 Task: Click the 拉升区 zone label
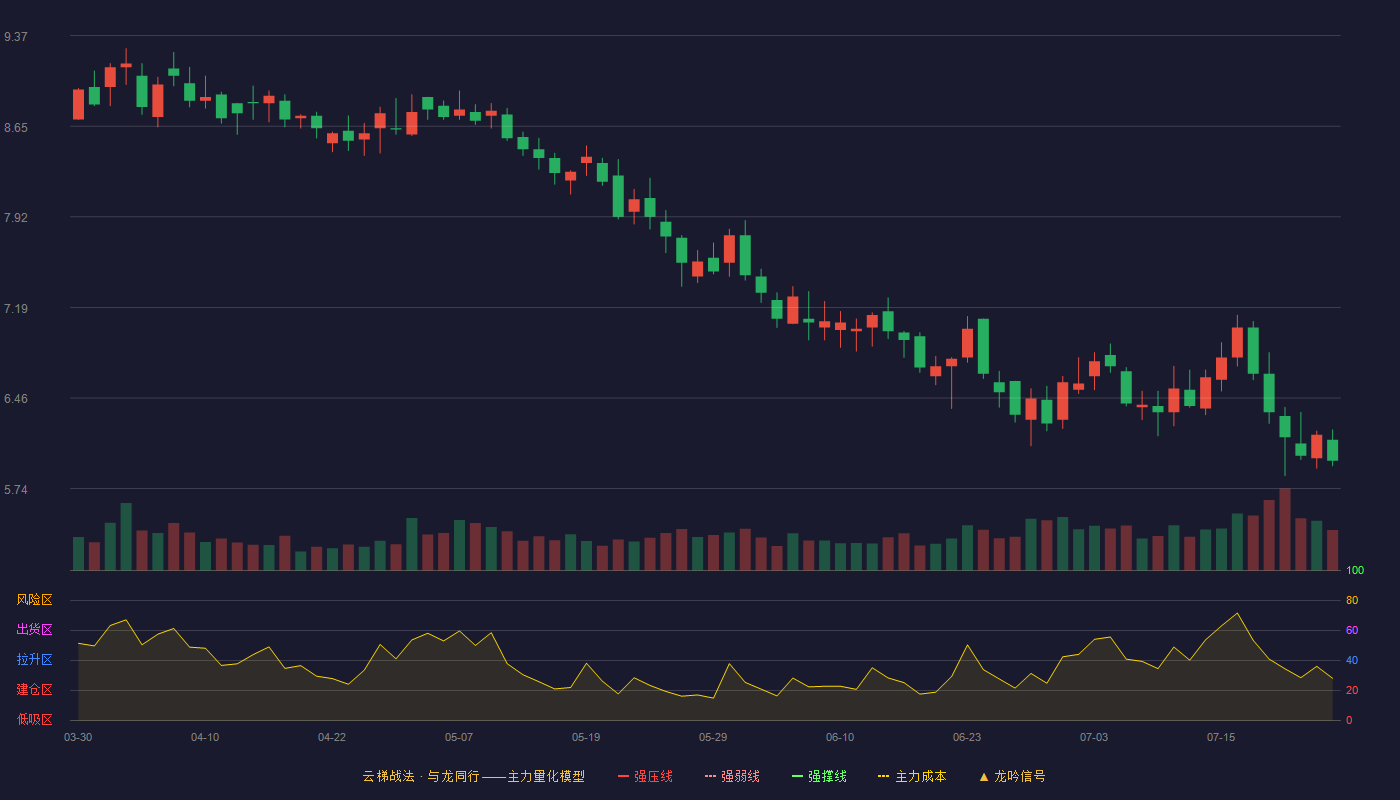click(34, 660)
